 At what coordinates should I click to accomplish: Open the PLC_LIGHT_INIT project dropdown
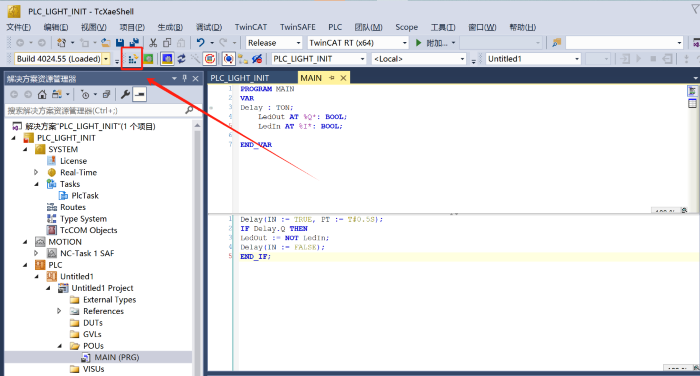click(362, 59)
